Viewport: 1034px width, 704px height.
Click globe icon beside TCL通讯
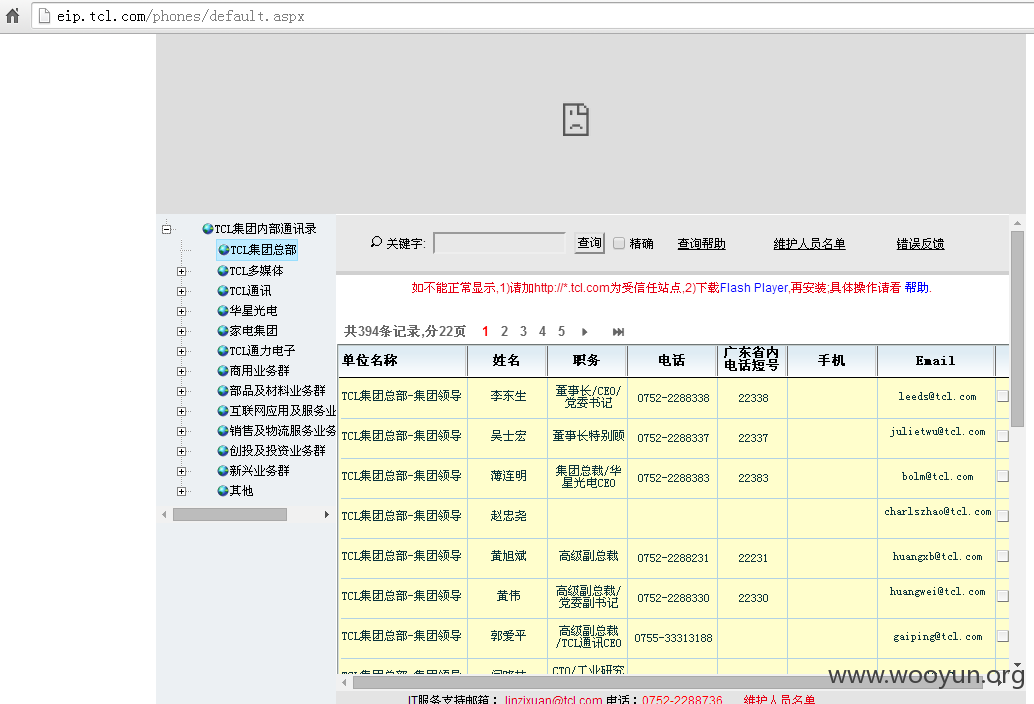click(x=224, y=291)
